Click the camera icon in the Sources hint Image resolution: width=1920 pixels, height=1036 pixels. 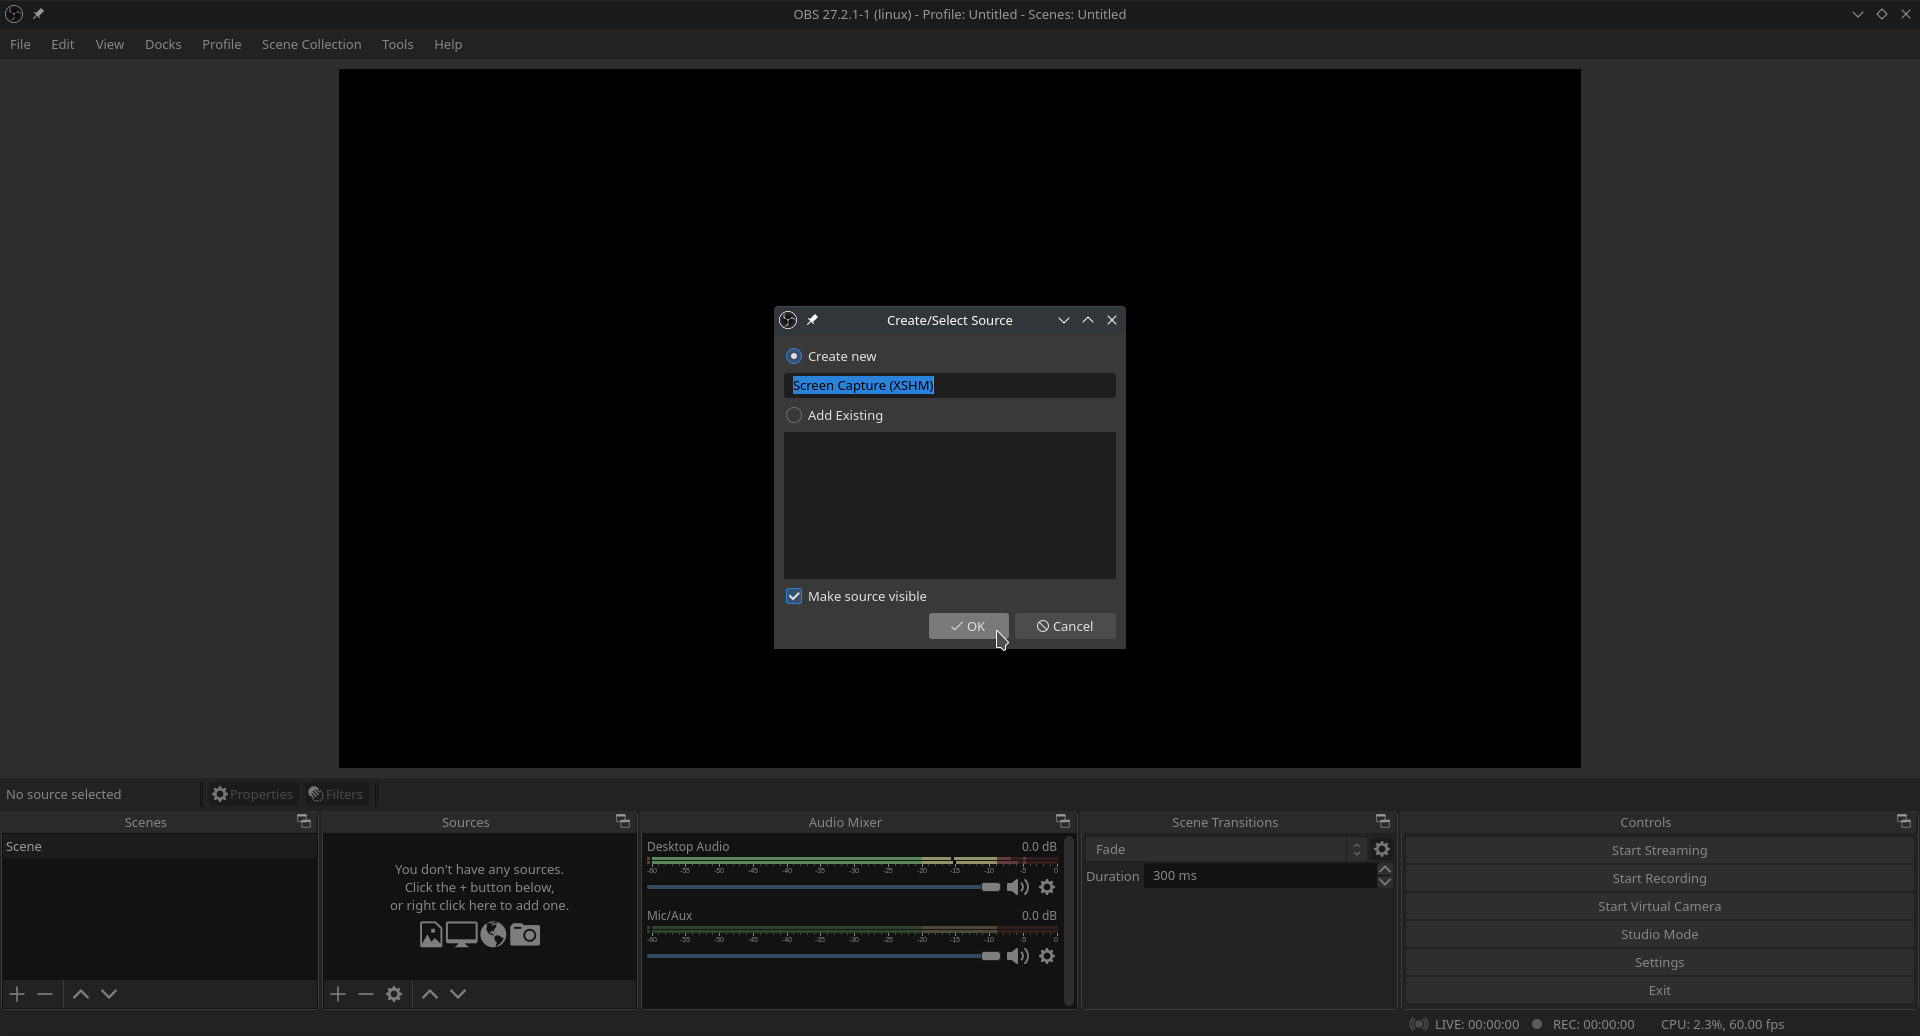point(525,934)
